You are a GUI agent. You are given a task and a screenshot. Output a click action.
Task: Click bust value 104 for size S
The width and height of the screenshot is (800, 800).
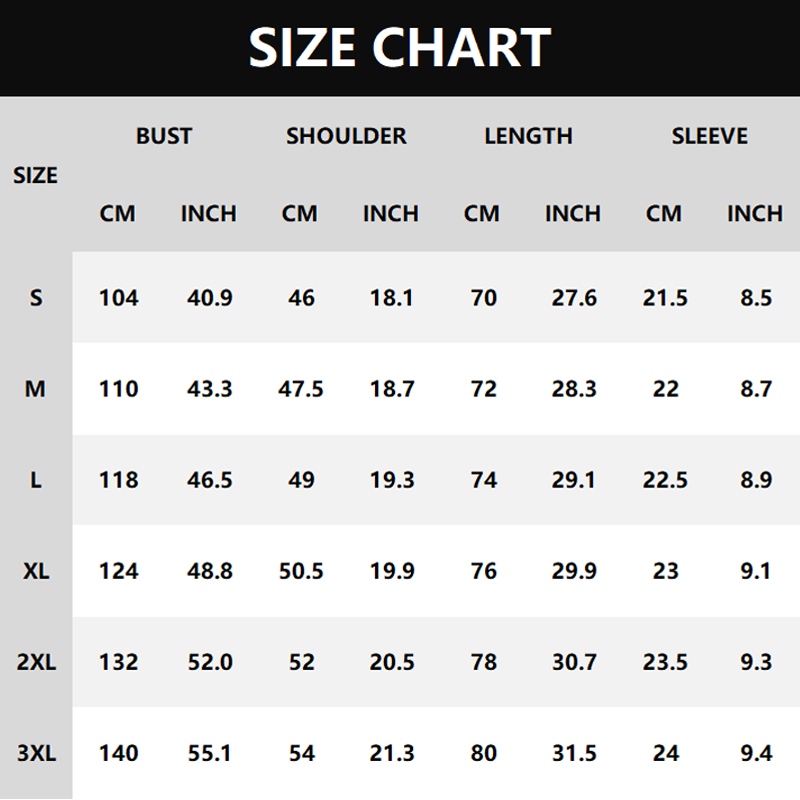pos(118,297)
